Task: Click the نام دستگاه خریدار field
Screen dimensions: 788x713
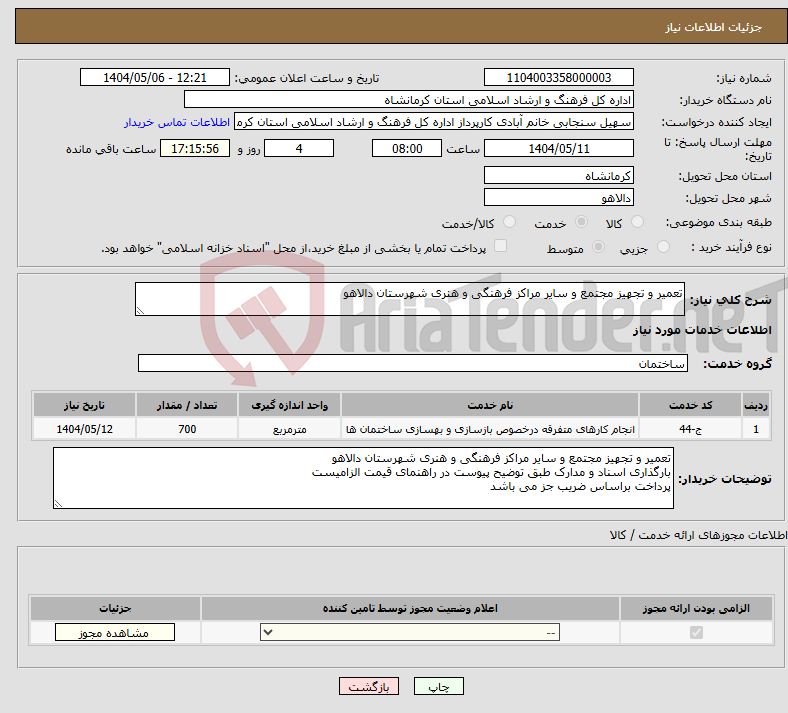Action: tap(409, 99)
